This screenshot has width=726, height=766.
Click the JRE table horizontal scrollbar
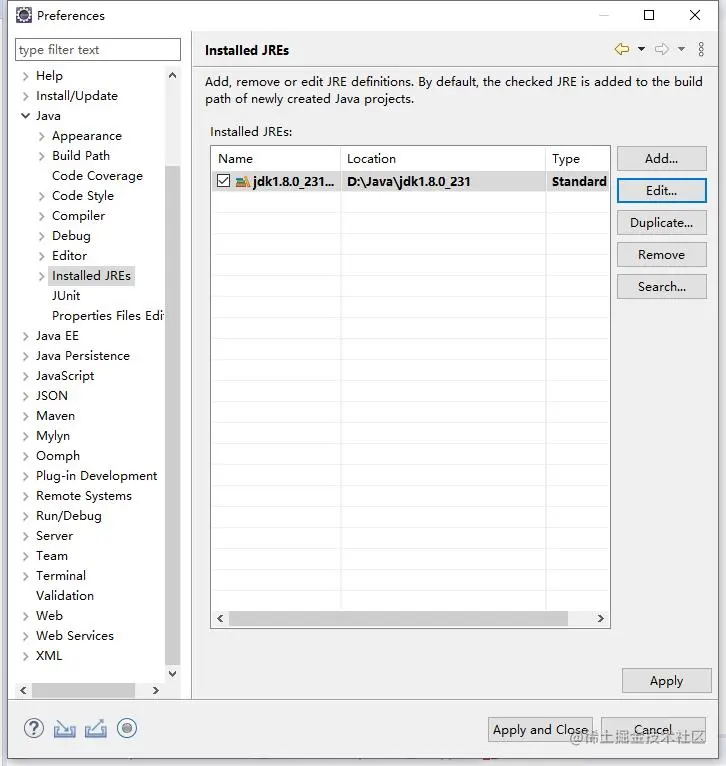pos(398,618)
